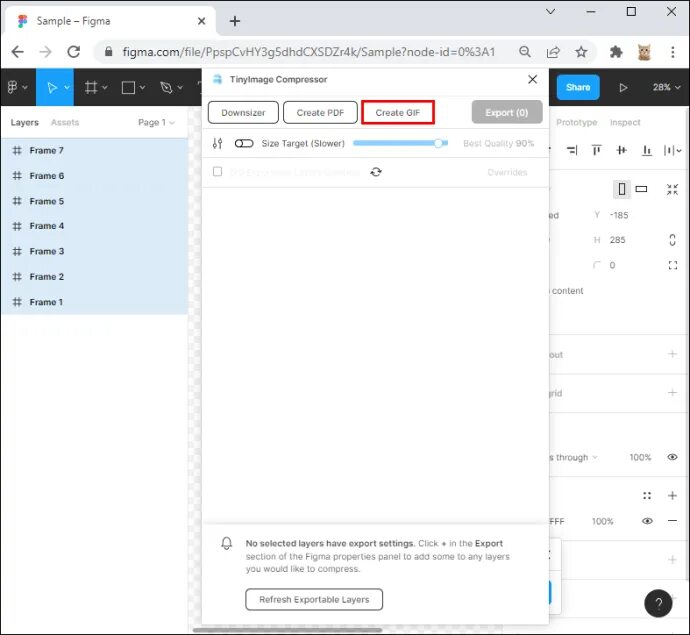This screenshot has width=690, height=635.
Task: Click the Overrides label
Action: click(x=507, y=173)
